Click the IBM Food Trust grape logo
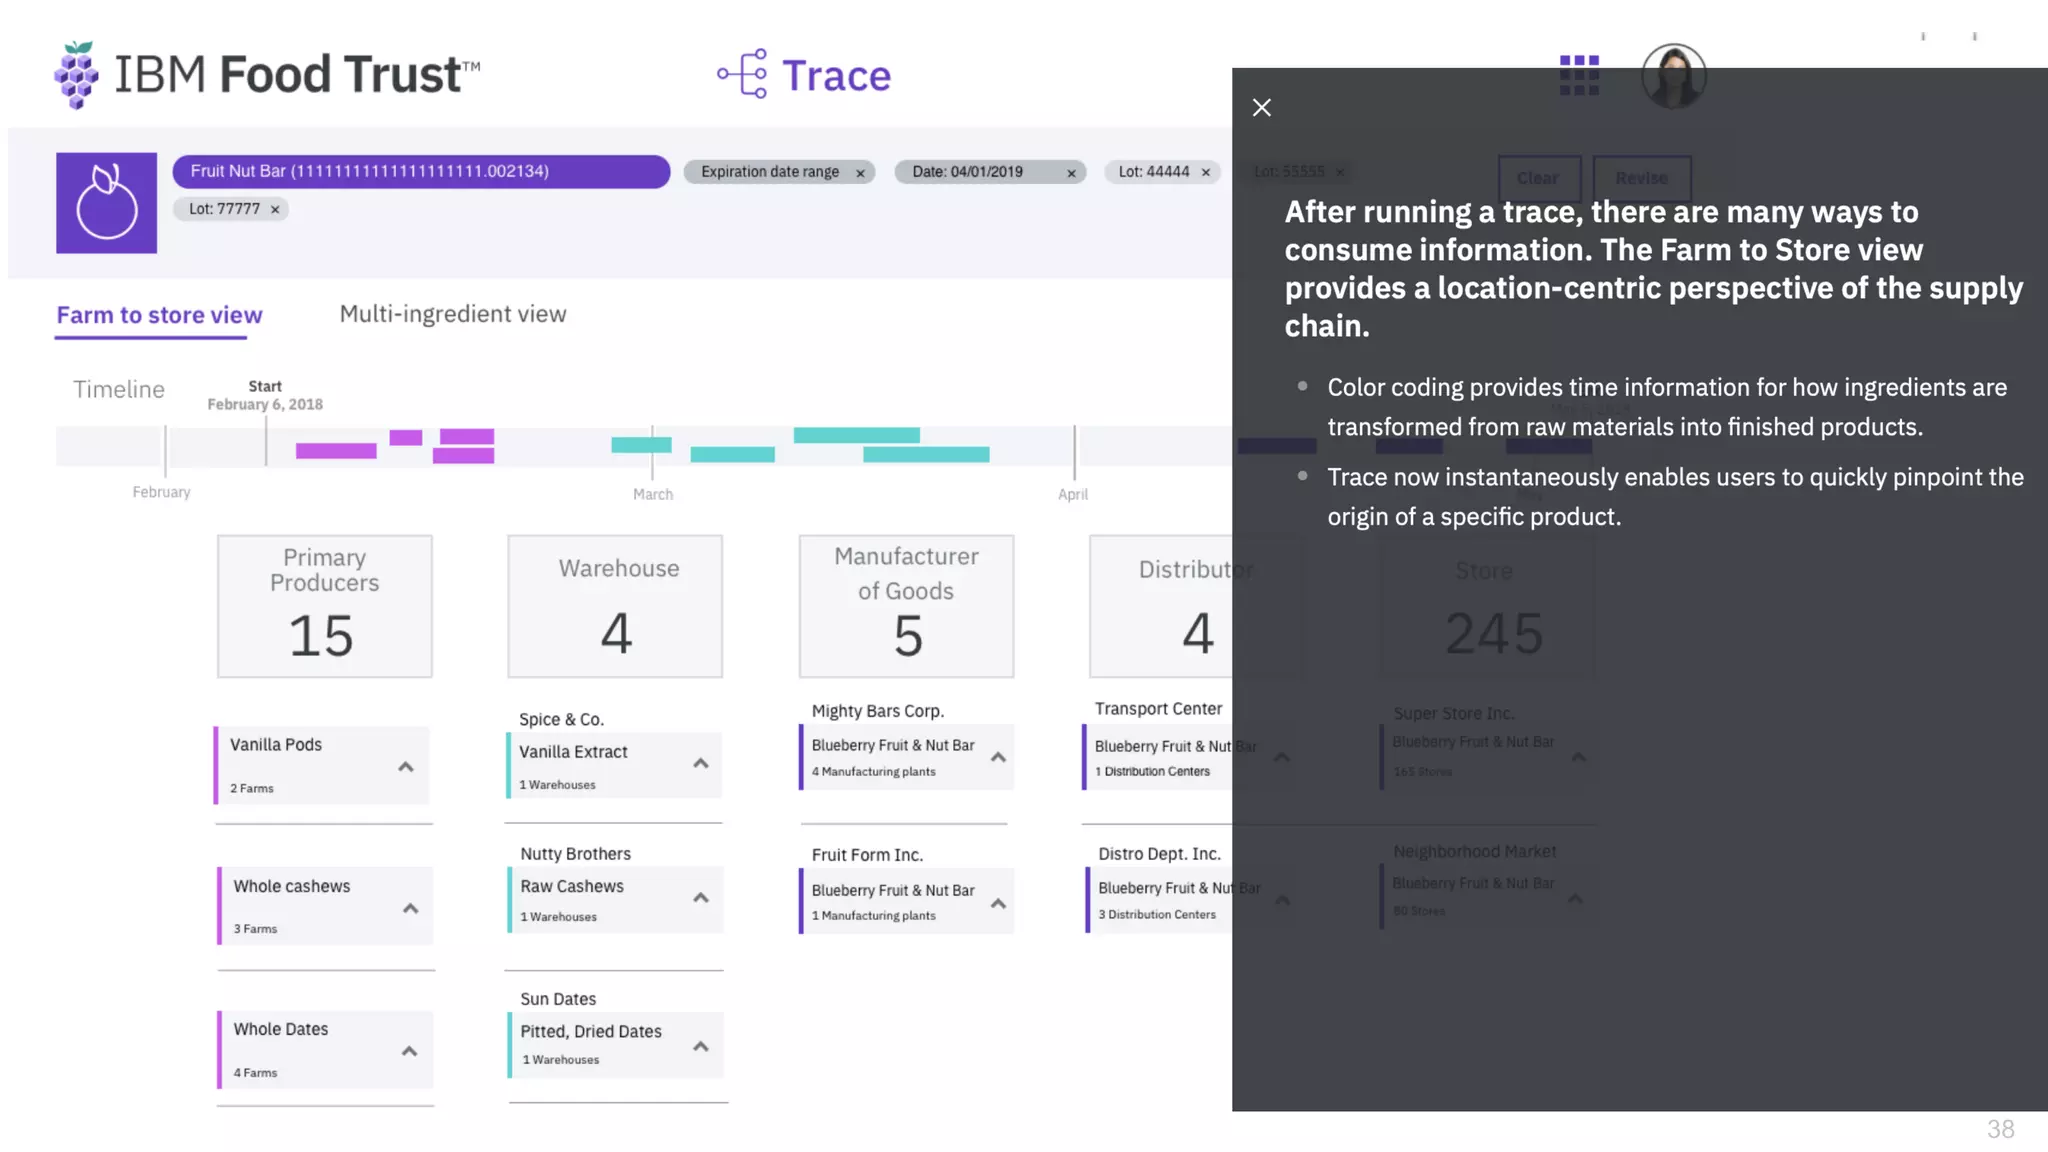The image size is (2048, 1152). click(x=76, y=75)
